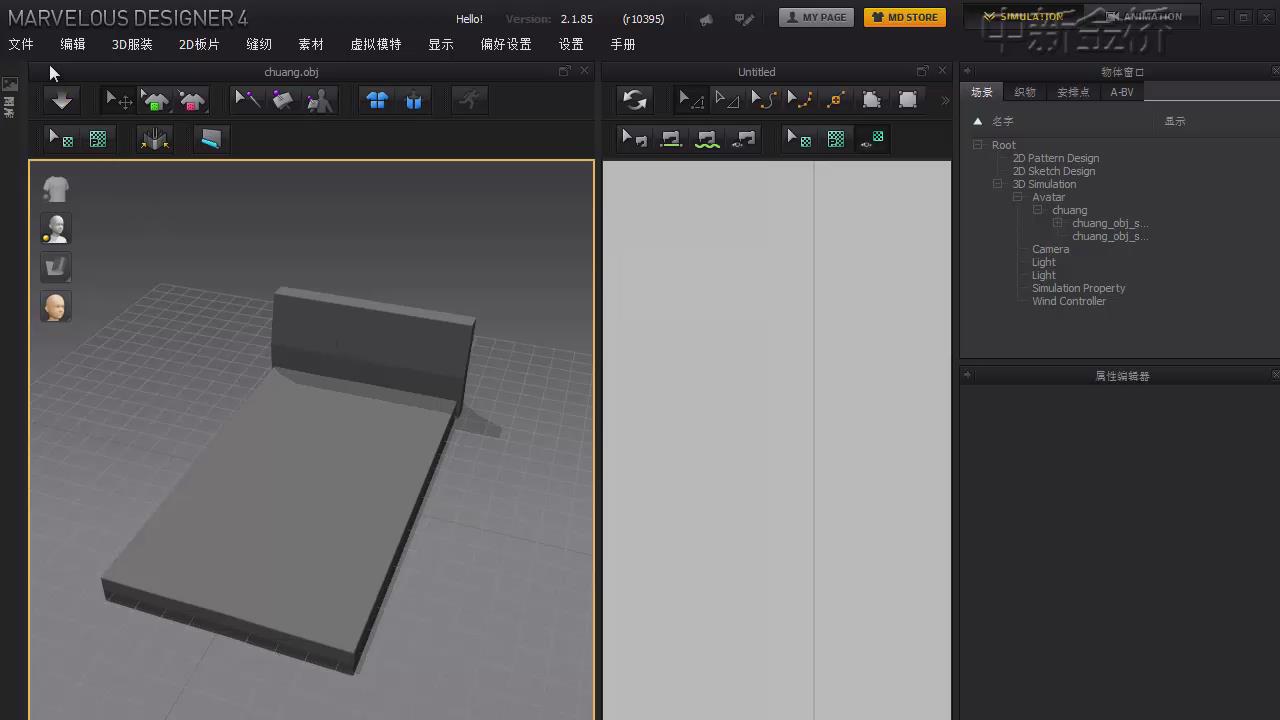Toggle the Show Sewing eye-machine icon
This screenshot has width=1280, height=720.
tap(744, 139)
